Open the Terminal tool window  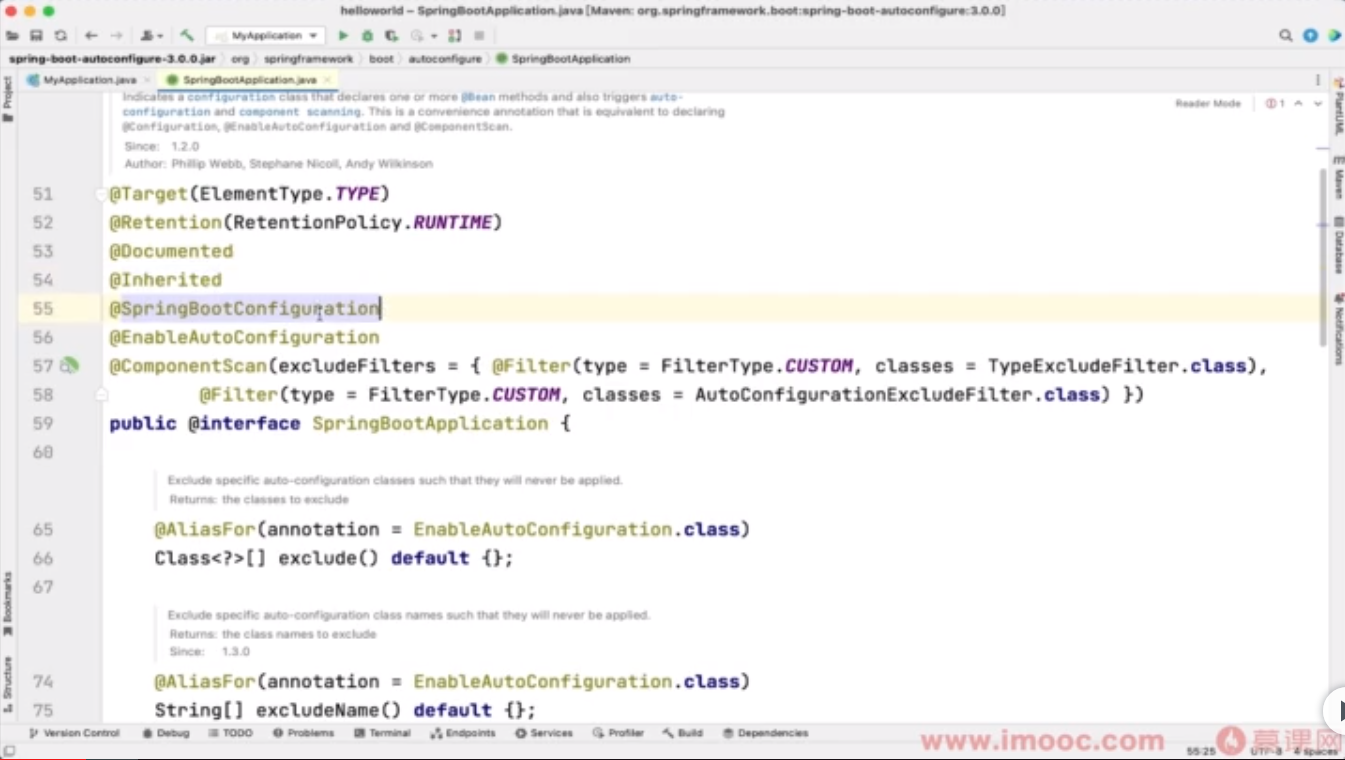tap(384, 733)
